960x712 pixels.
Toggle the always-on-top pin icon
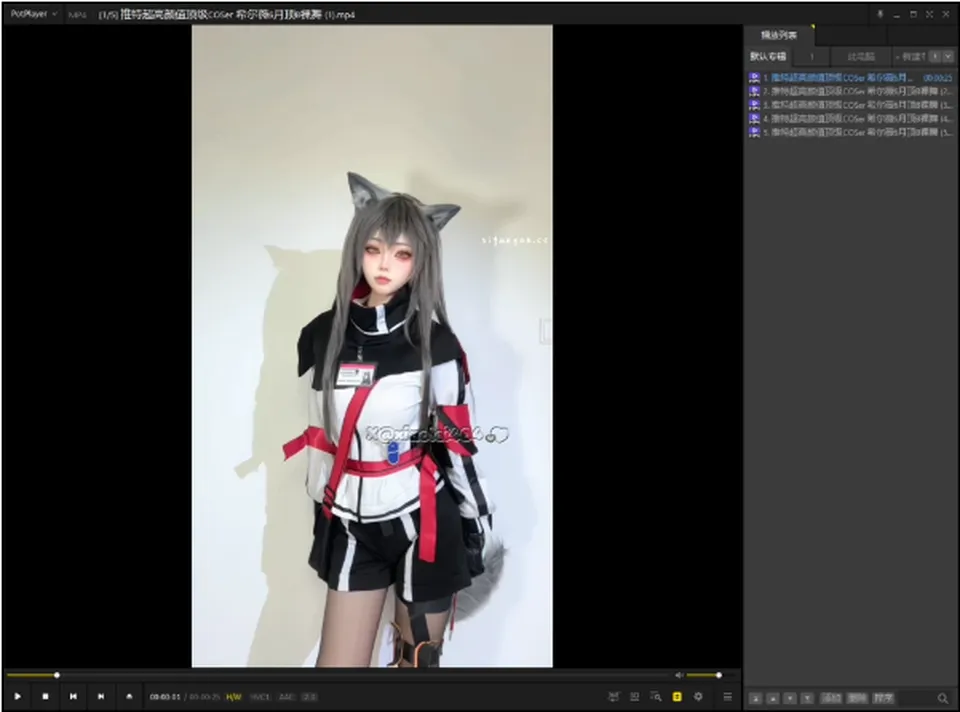click(880, 14)
